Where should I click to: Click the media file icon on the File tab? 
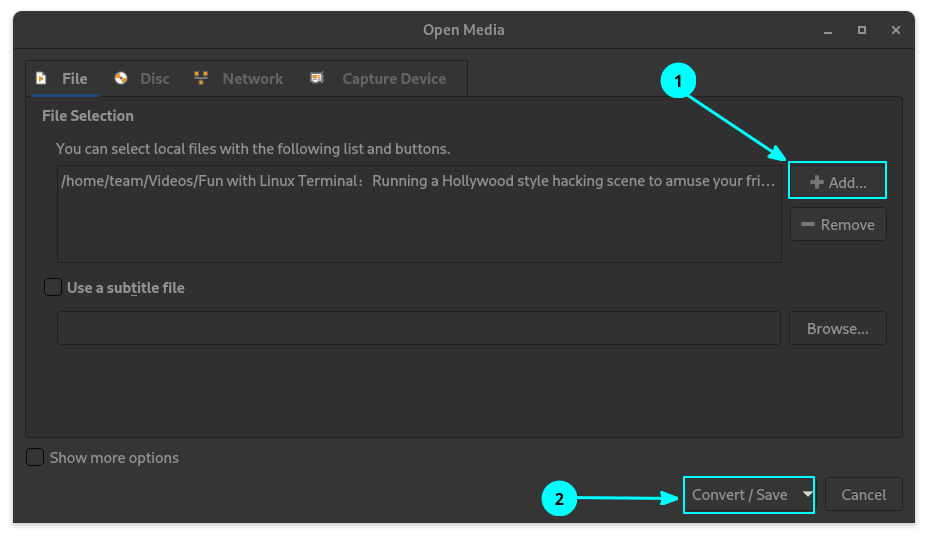click(42, 78)
